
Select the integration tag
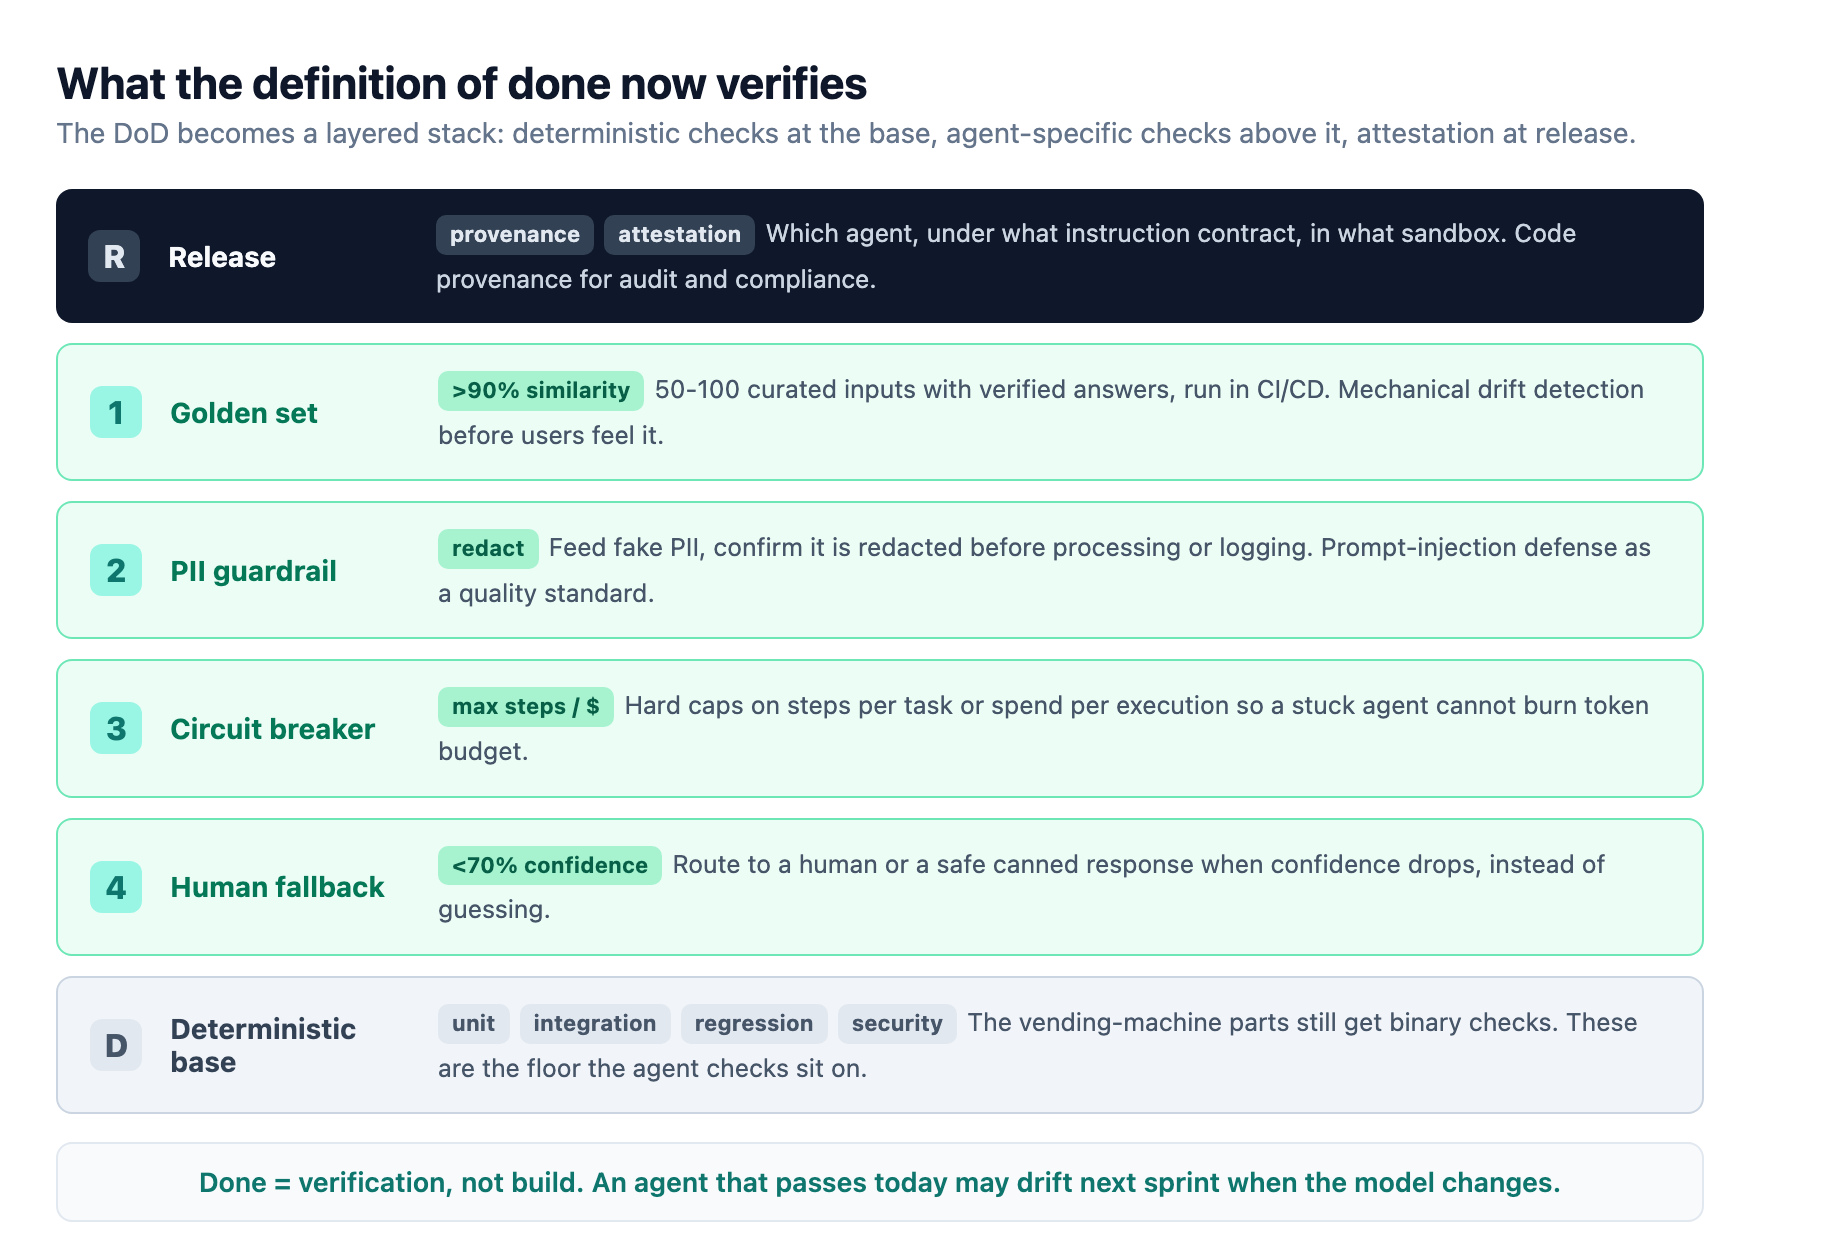[x=595, y=1023]
